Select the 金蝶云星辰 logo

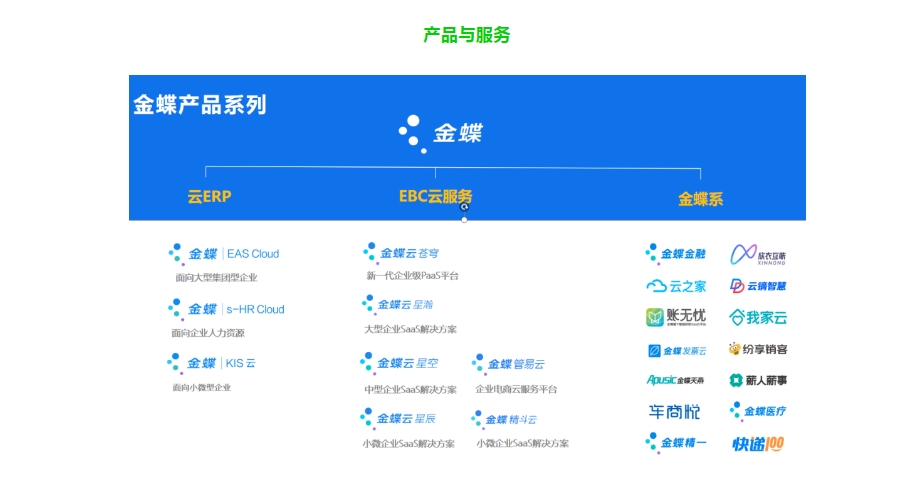(x=398, y=419)
